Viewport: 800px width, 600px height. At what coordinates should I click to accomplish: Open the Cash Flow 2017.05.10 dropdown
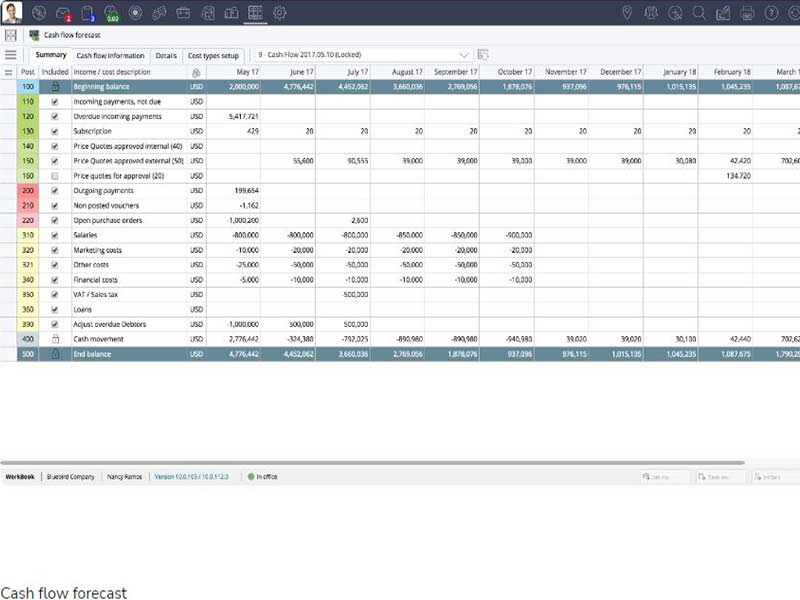coord(464,55)
